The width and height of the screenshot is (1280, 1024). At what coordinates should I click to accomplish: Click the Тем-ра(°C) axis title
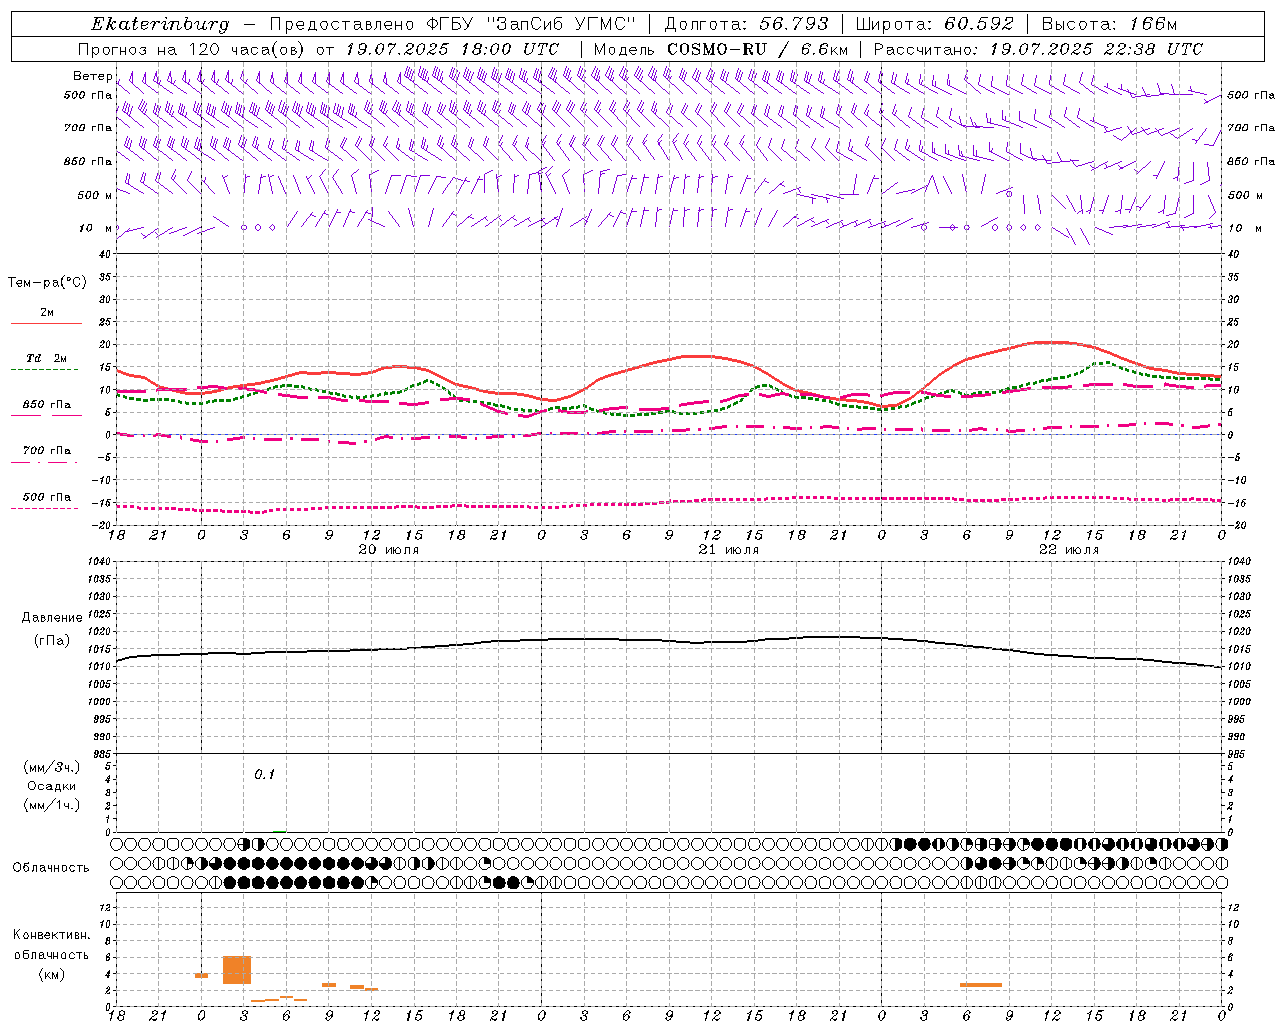click(x=47, y=283)
